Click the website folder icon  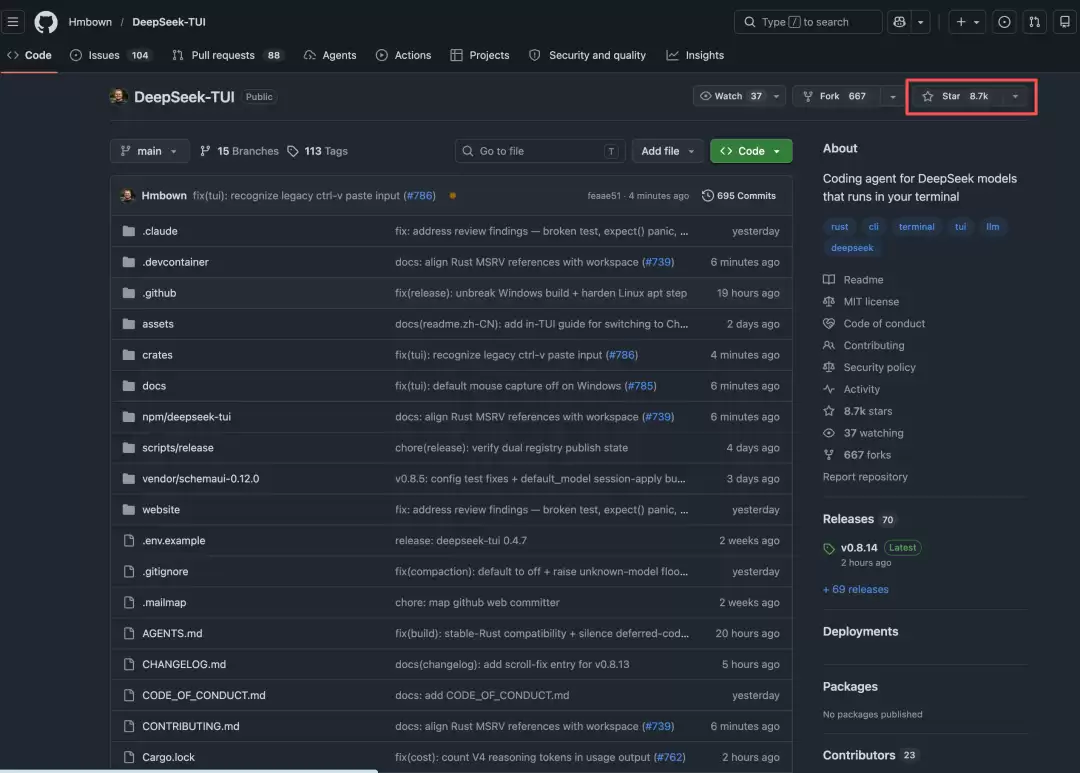click(x=128, y=510)
